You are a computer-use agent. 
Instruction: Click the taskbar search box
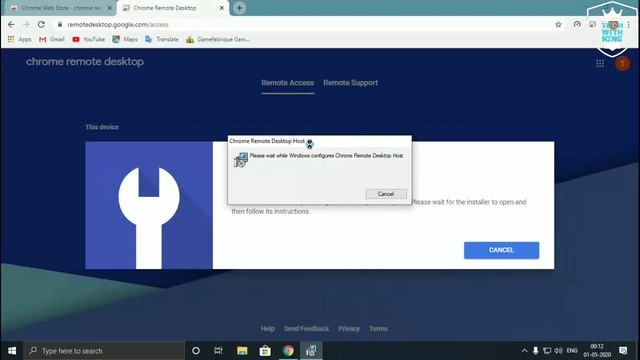(x=104, y=351)
